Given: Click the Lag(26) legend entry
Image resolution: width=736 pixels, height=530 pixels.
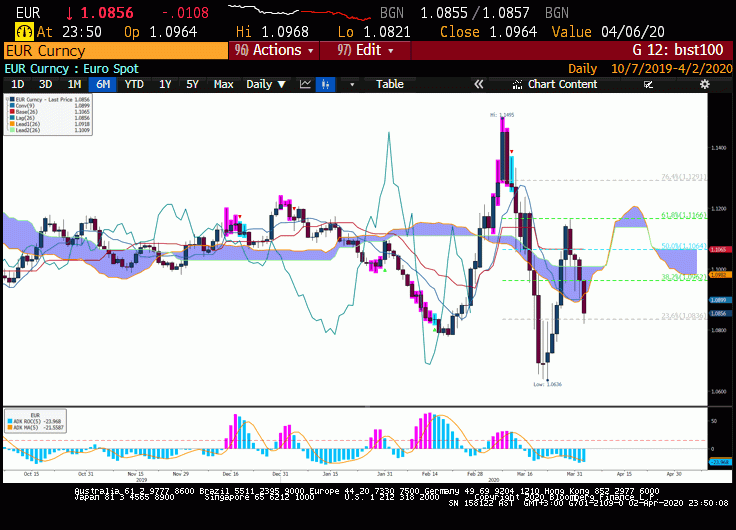Looking at the screenshot, I should 49,118.
